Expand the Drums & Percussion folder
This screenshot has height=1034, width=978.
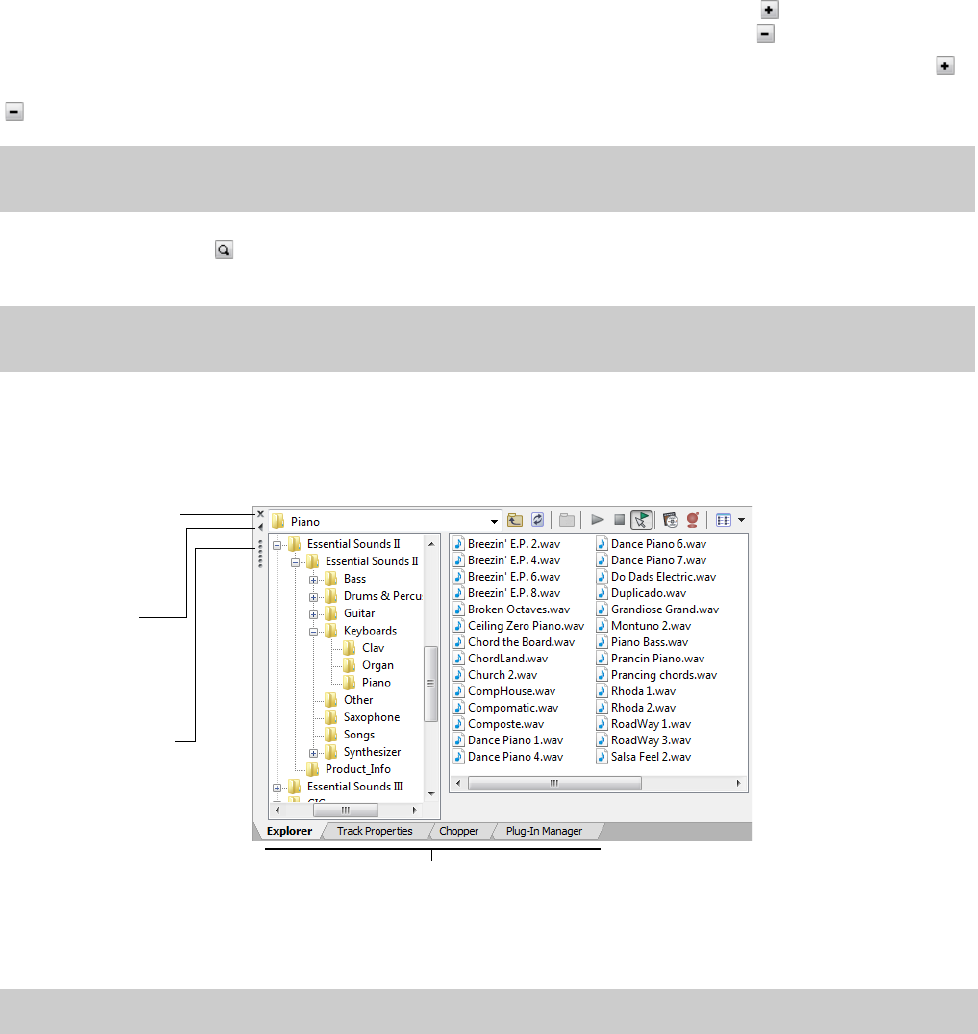tap(314, 597)
